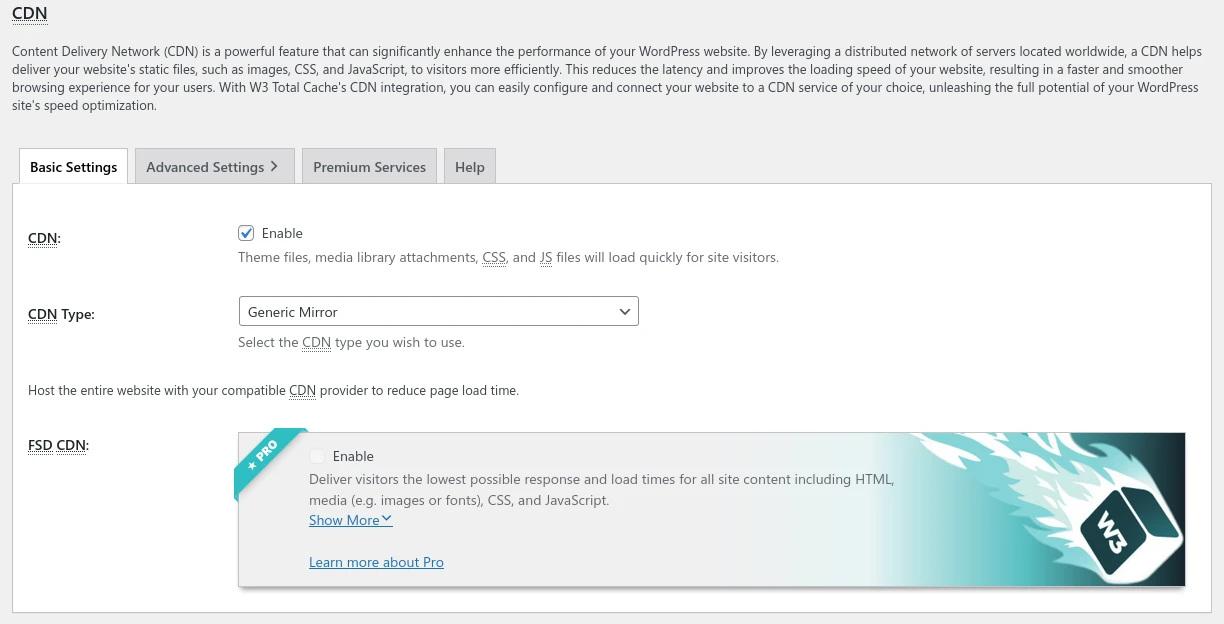
Task: Click the FSD CDN field label
Action: click(x=58, y=445)
